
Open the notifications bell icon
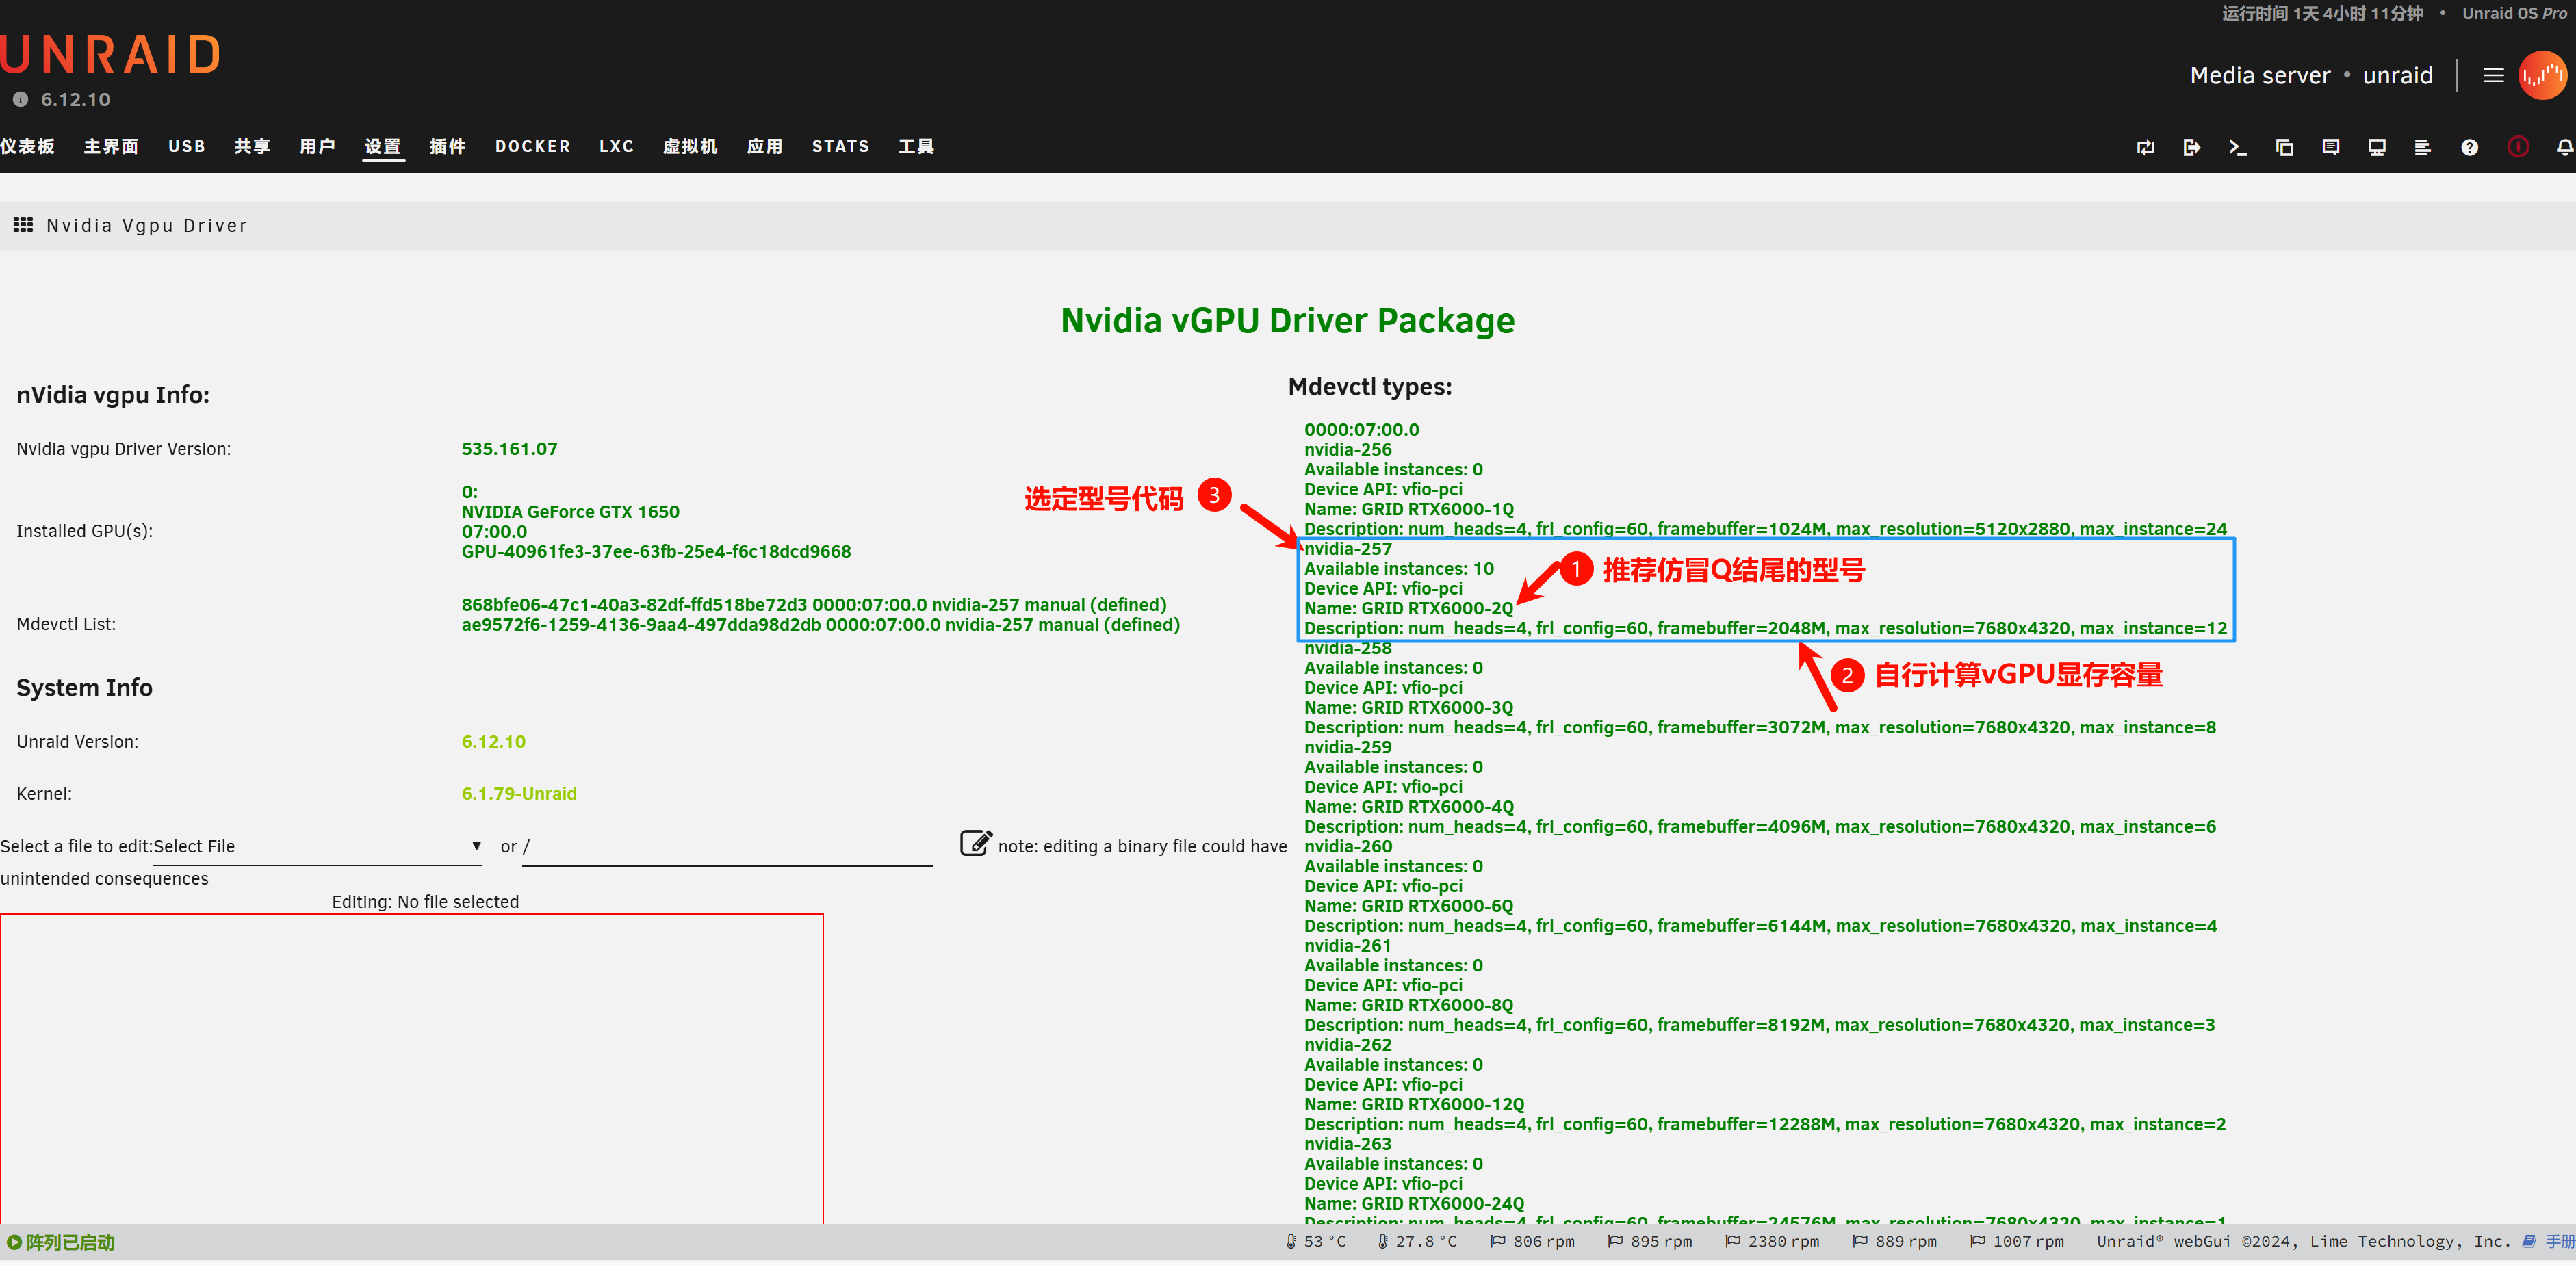click(2565, 147)
